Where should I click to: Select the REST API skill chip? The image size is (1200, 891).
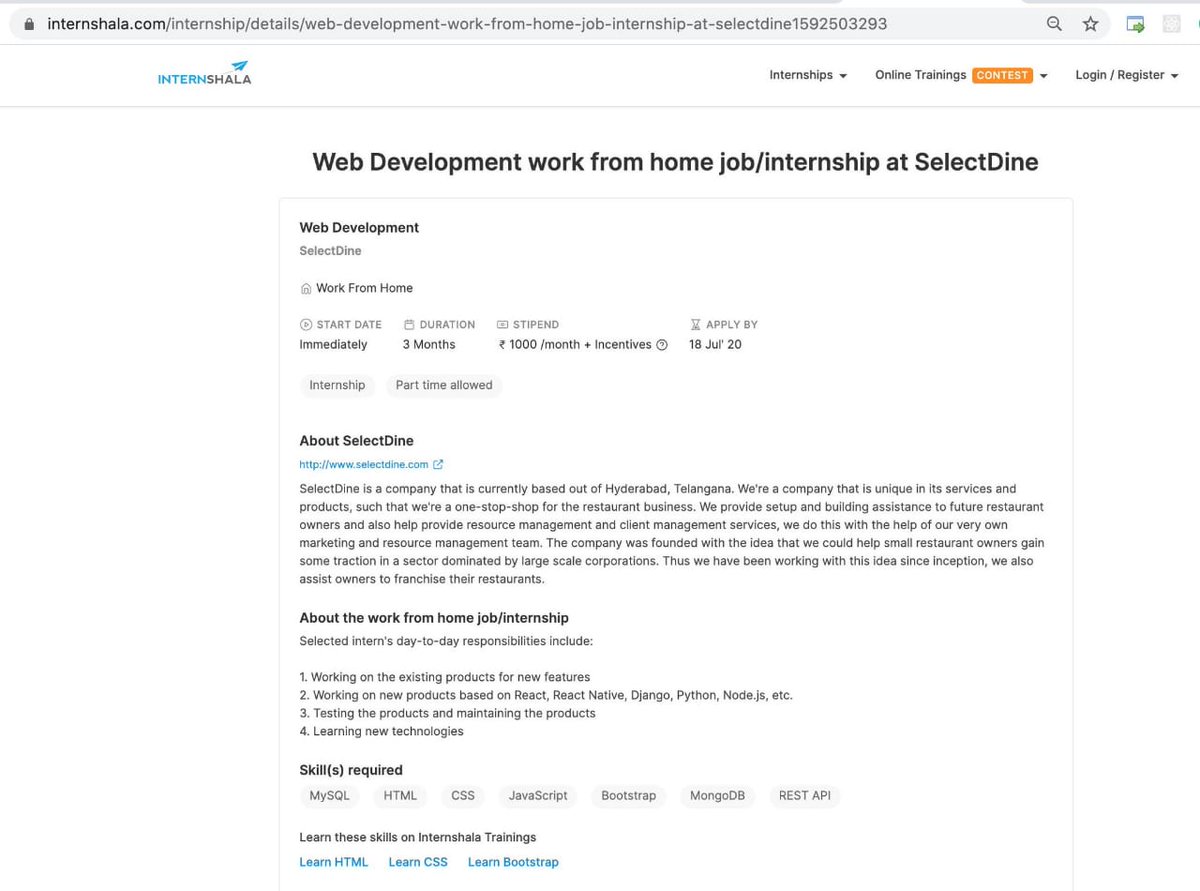[x=805, y=796]
